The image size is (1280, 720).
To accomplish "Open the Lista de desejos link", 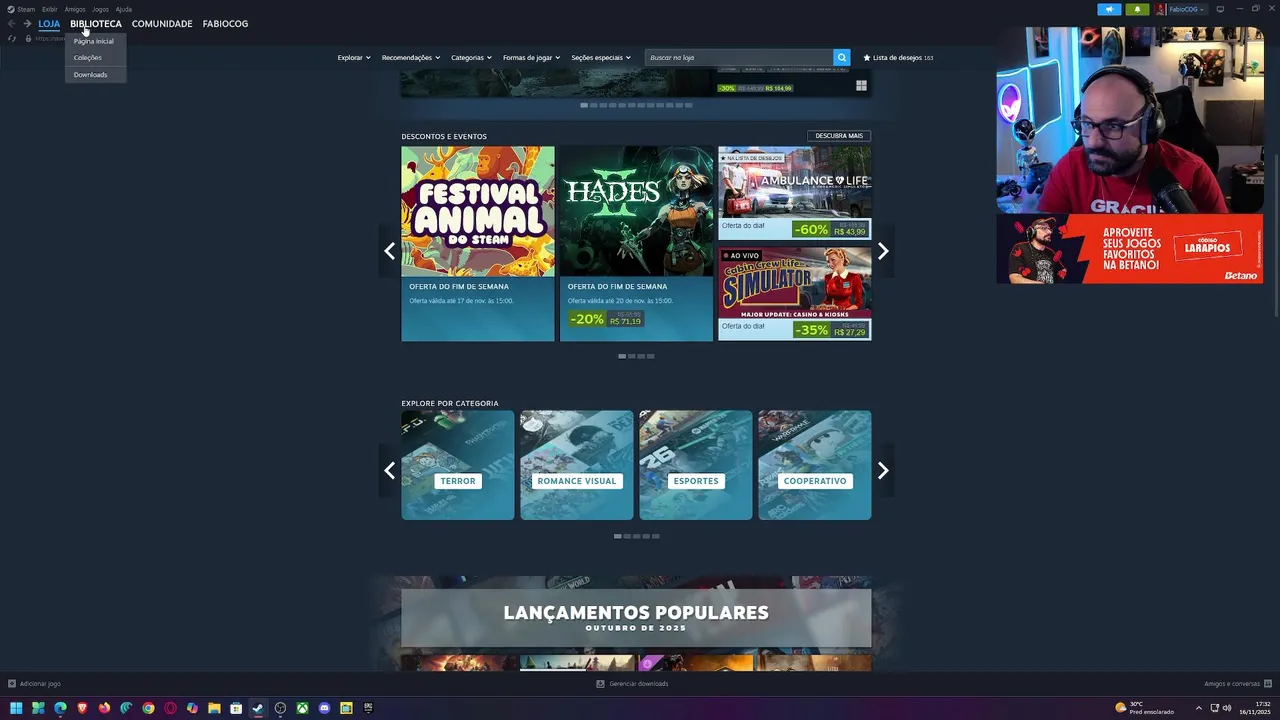I will [898, 58].
